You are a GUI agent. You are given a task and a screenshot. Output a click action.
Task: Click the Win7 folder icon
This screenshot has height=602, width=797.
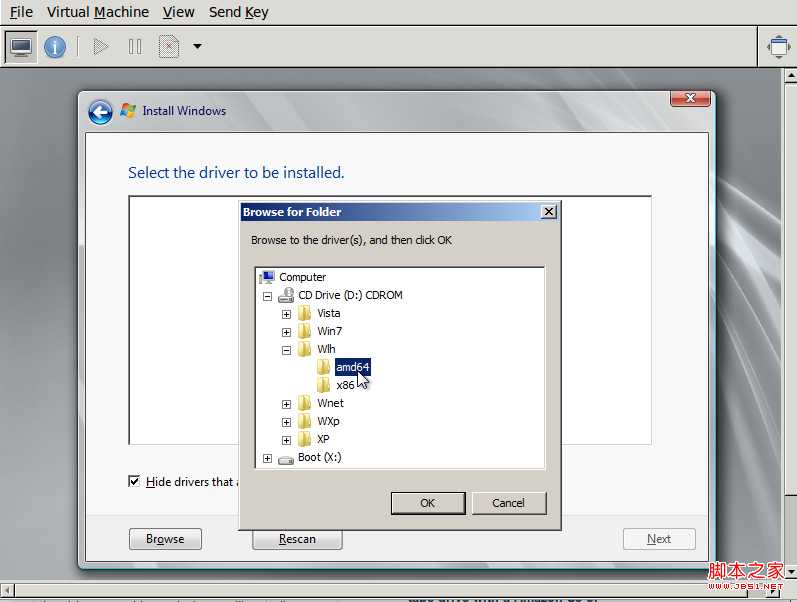point(304,332)
